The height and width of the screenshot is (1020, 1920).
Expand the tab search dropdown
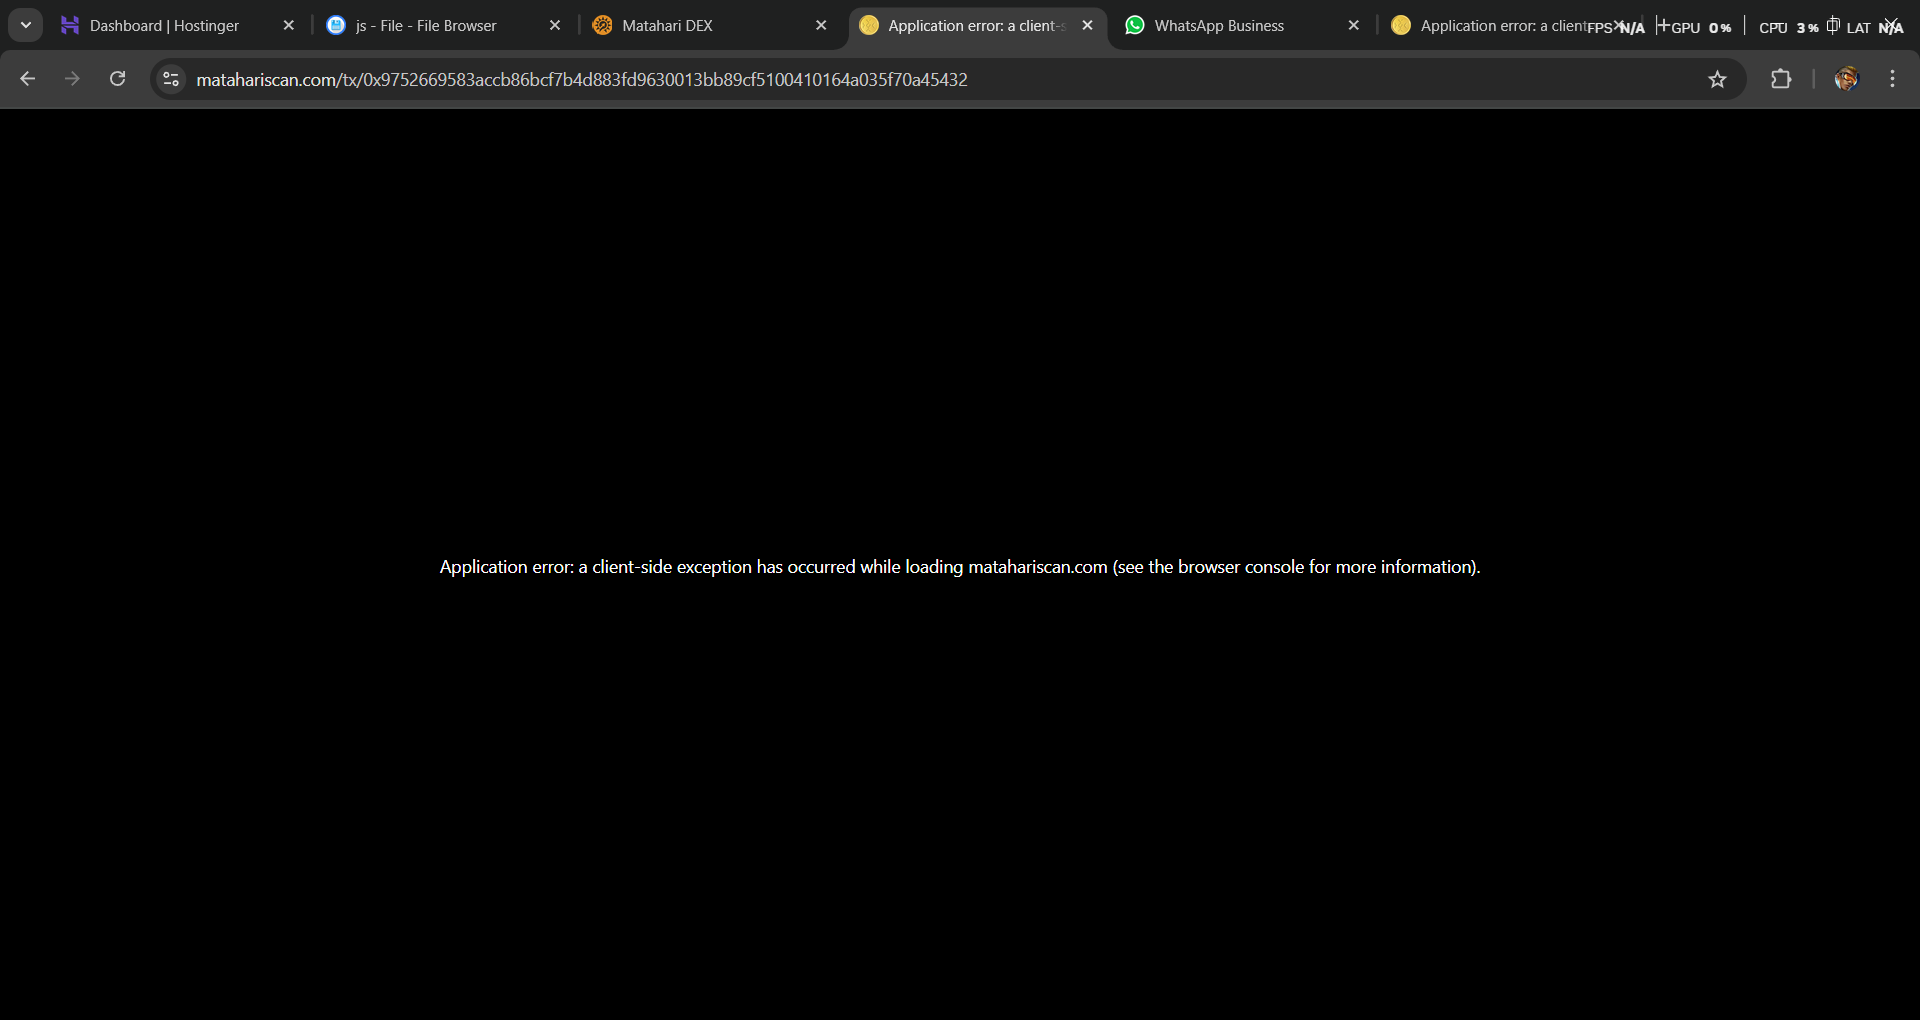26,25
